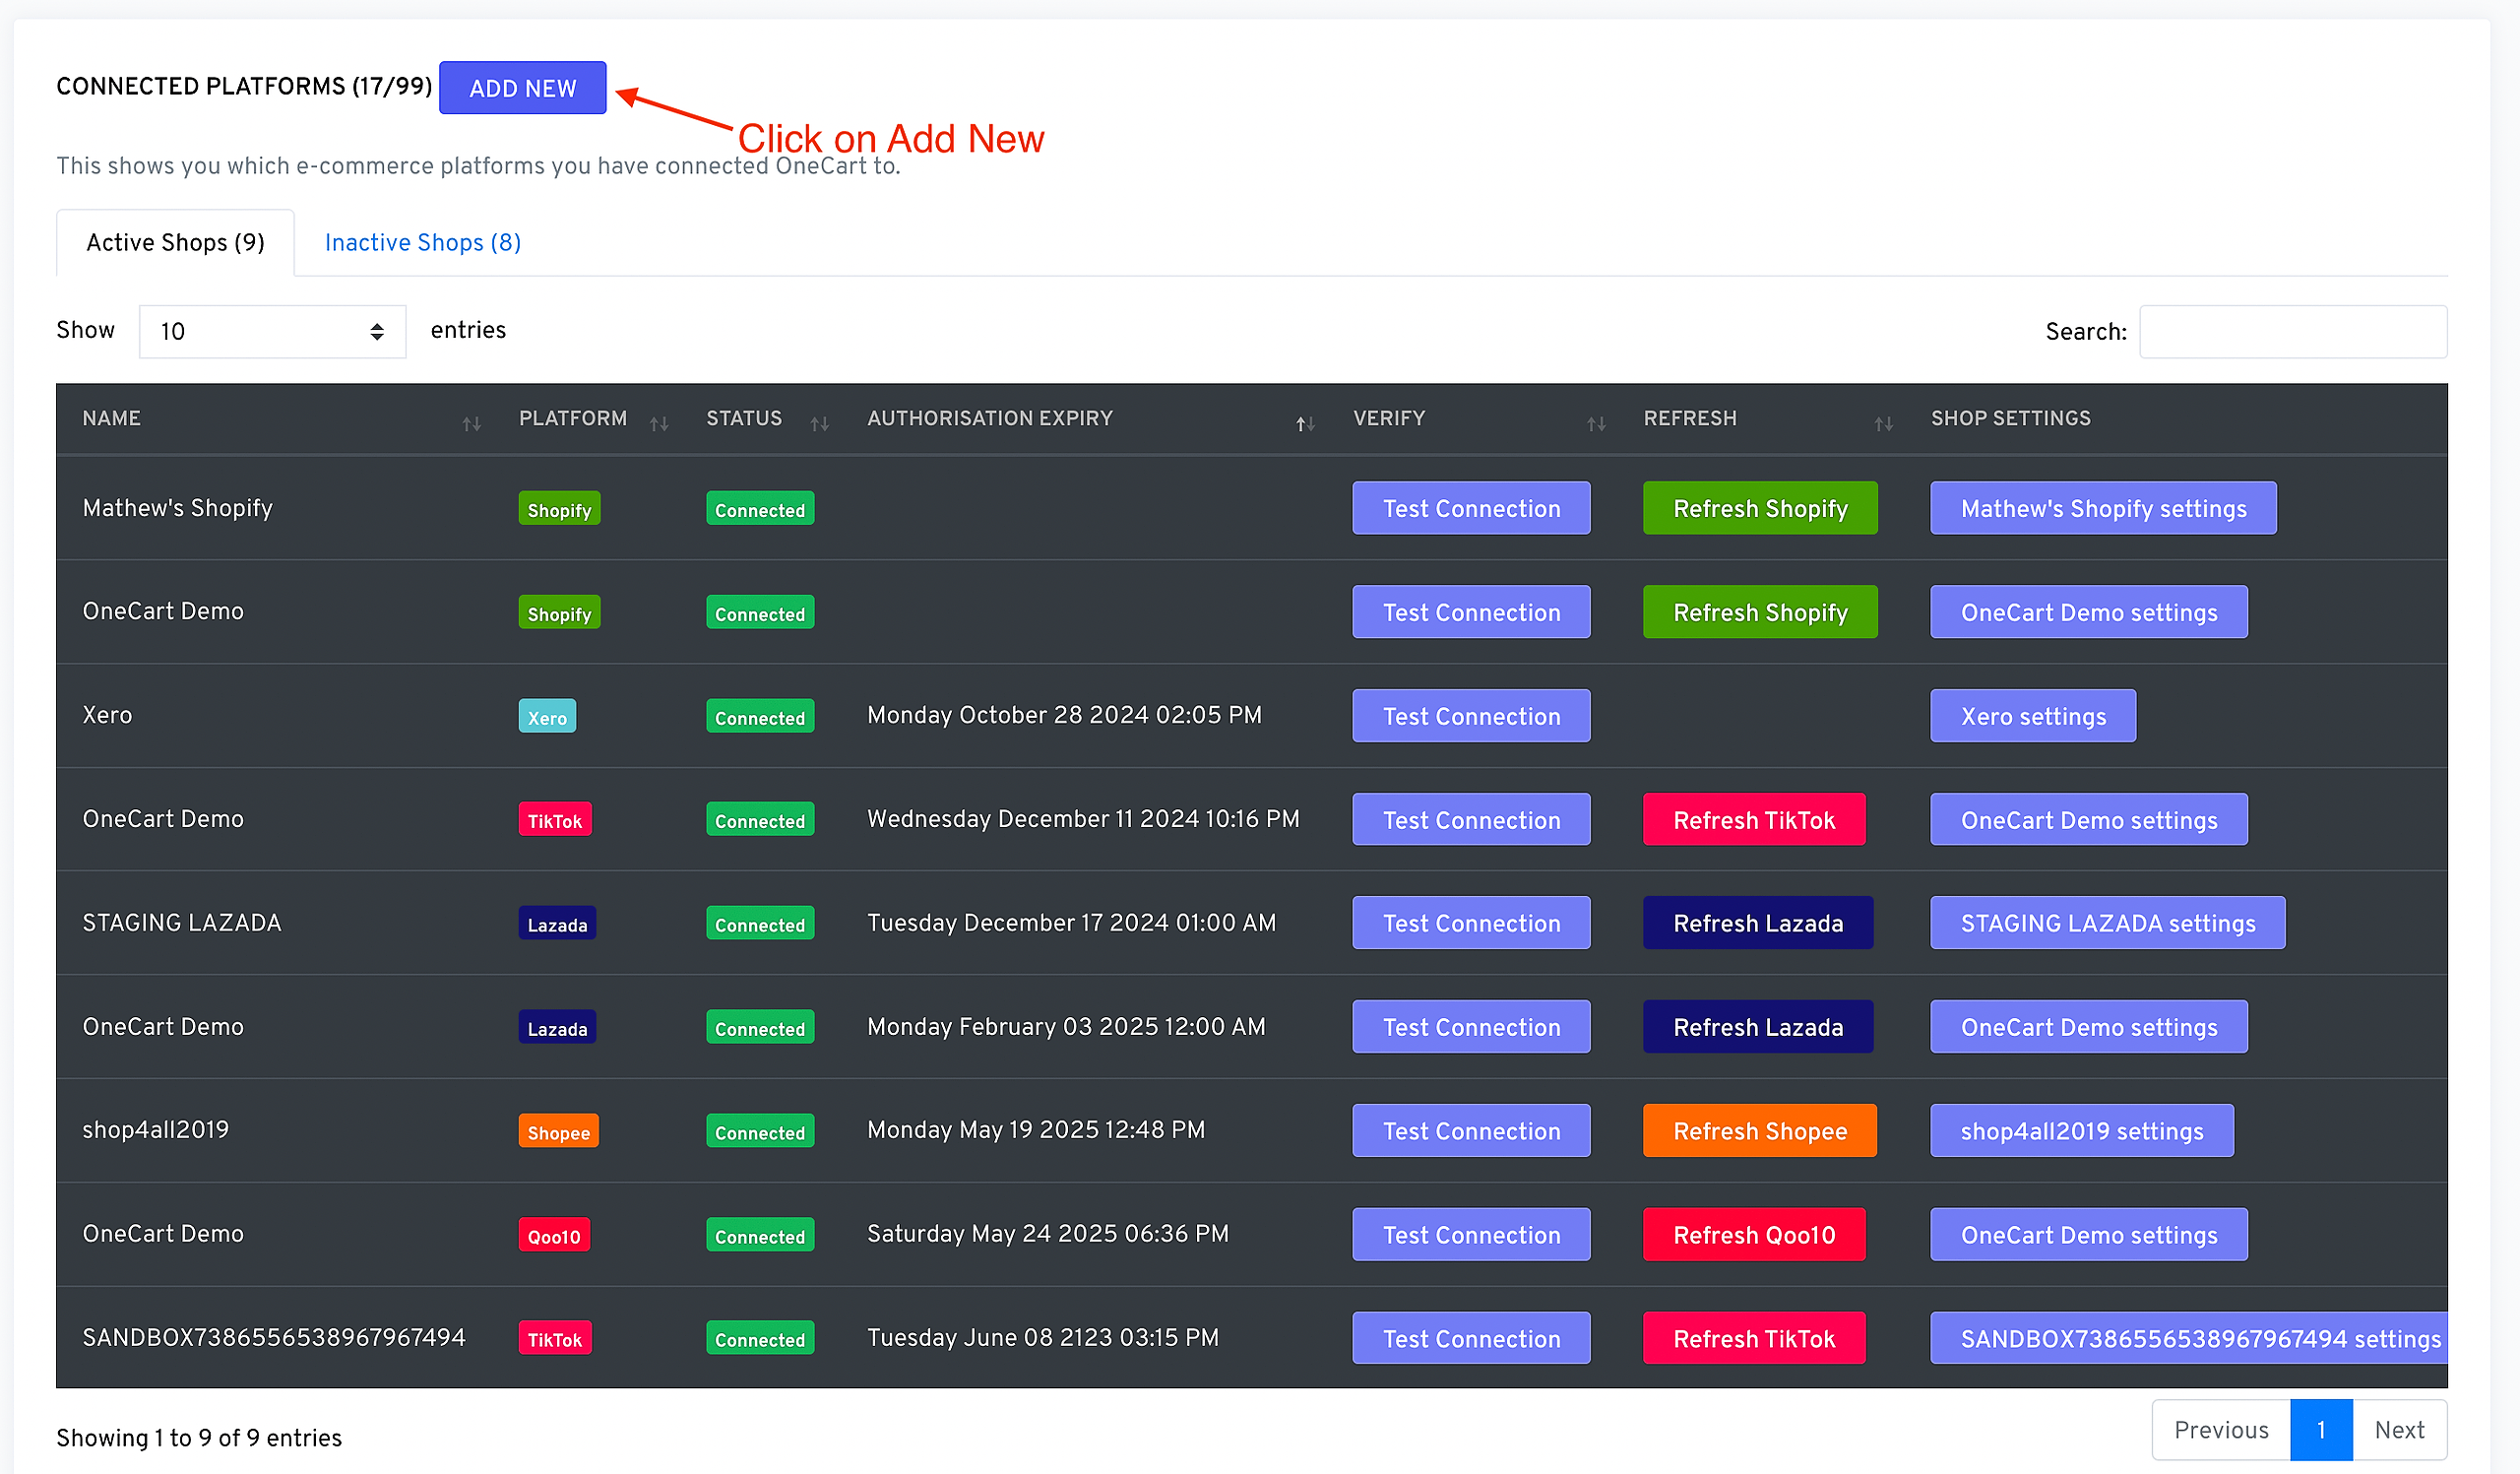This screenshot has width=2520, height=1474.
Task: Select page 1 in pagination
Action: point(2320,1430)
